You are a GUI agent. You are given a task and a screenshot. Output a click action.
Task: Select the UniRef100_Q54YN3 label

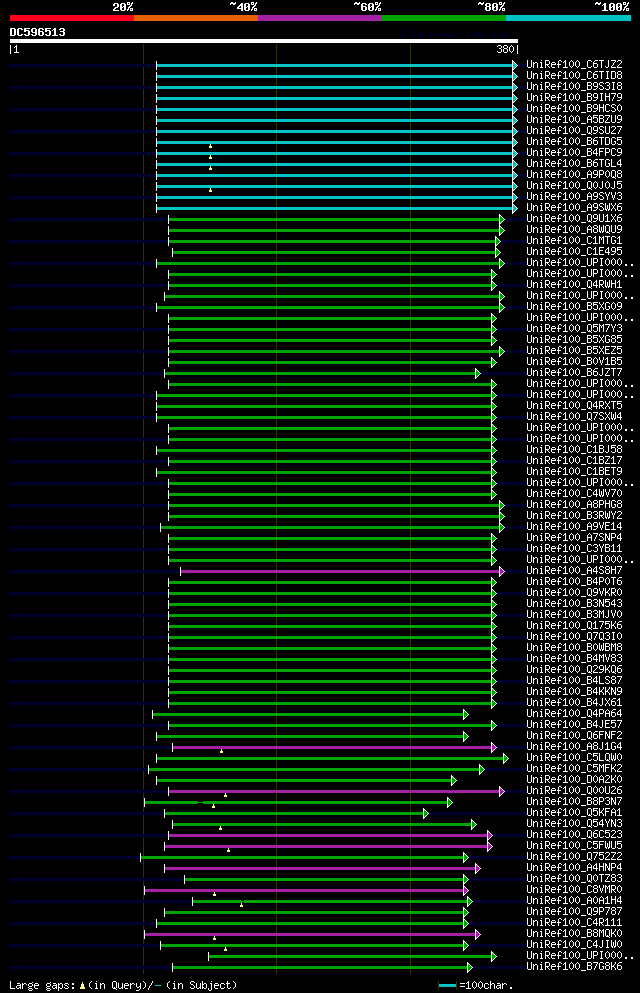(574, 823)
